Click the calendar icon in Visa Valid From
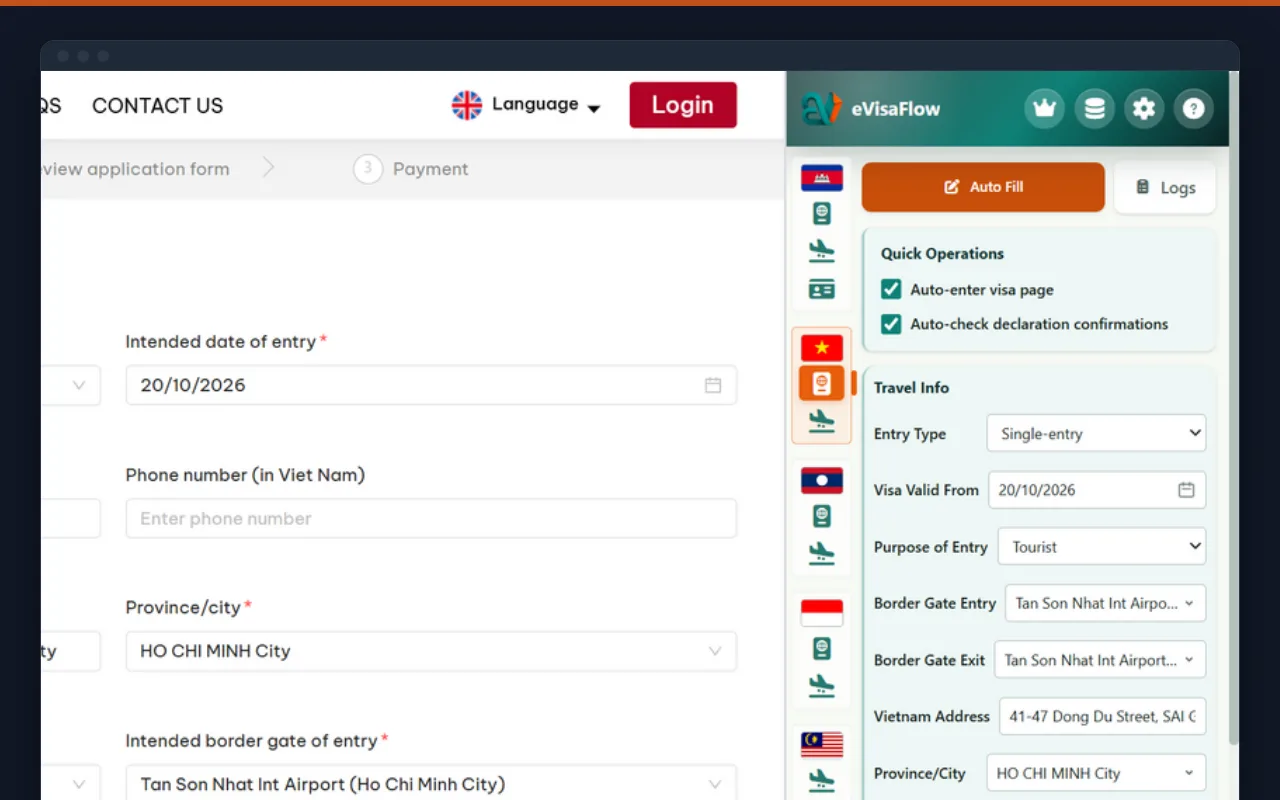 [1186, 490]
